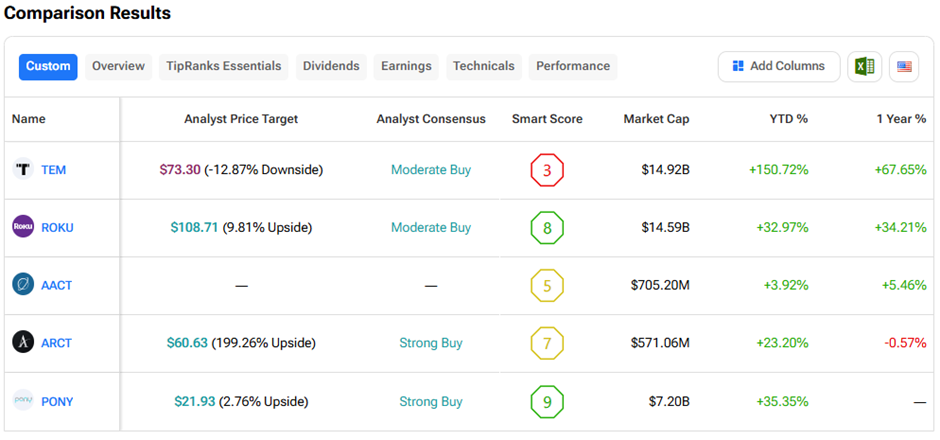This screenshot has width=940, height=440.
Task: Click the AACT company logo
Action: 23,285
